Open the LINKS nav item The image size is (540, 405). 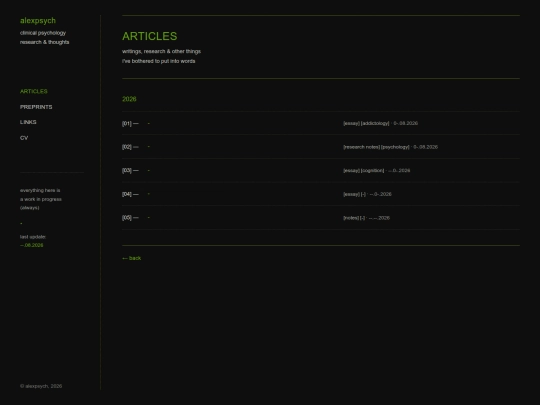point(28,122)
